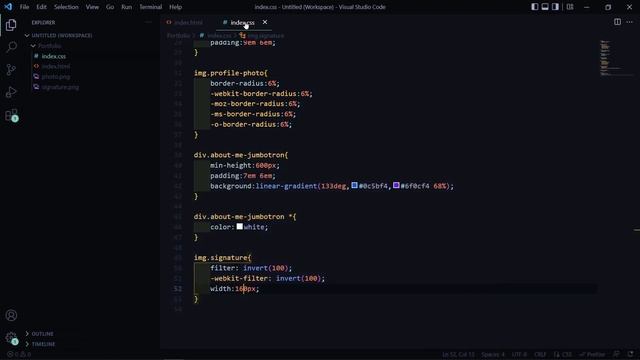Close the index.css tab
Image resolution: width=640 pixels, height=360 pixels.
coord(265,22)
